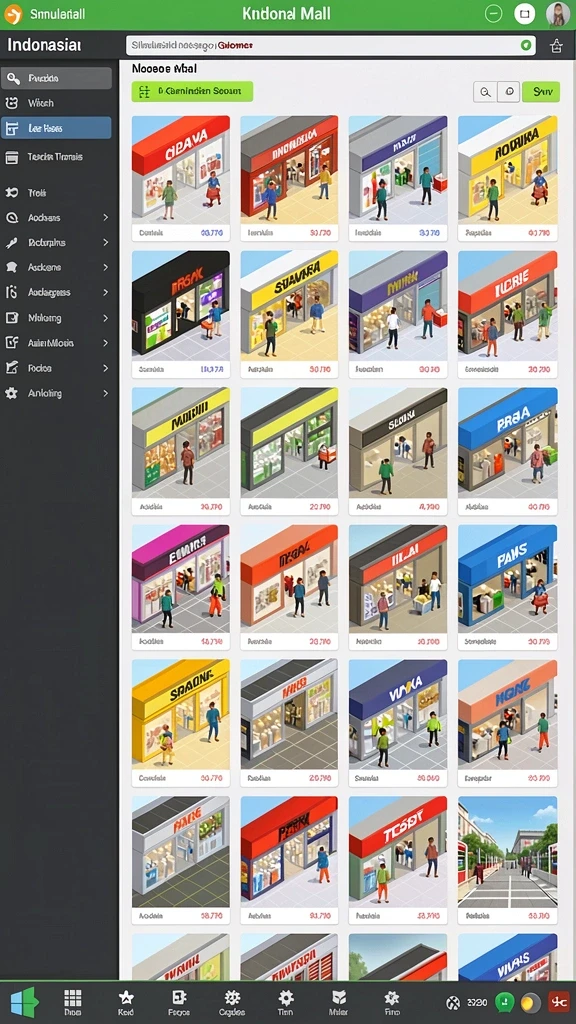
Task: Open the Mlier icon in taskbar
Action: click(x=338, y=998)
